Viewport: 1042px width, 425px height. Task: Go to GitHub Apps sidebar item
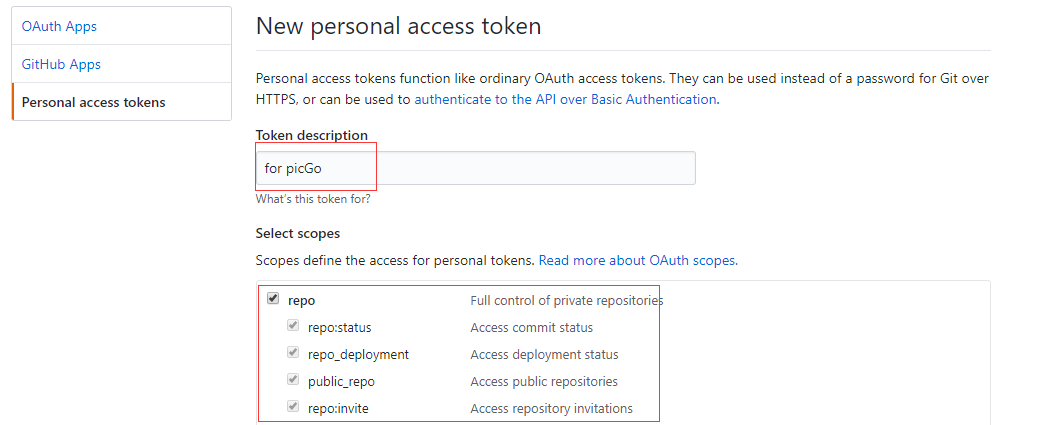tap(61, 64)
